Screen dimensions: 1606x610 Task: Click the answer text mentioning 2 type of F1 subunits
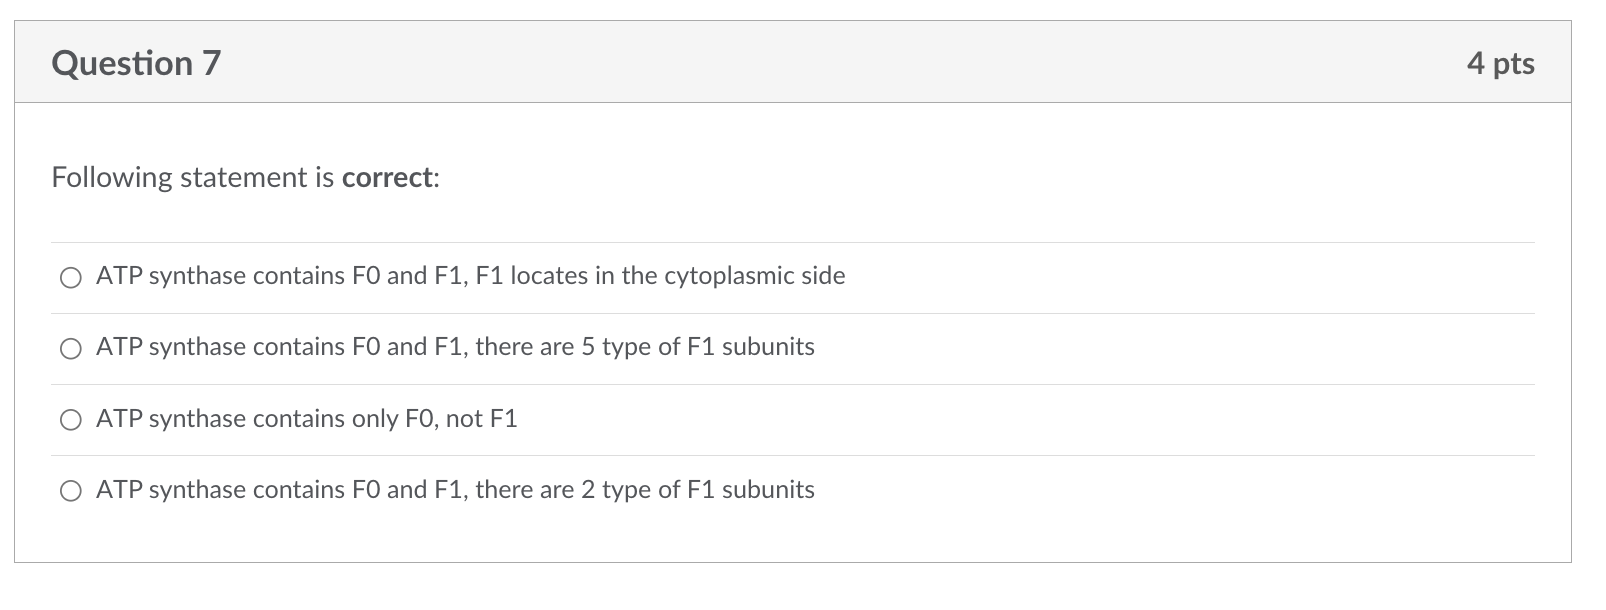click(455, 491)
